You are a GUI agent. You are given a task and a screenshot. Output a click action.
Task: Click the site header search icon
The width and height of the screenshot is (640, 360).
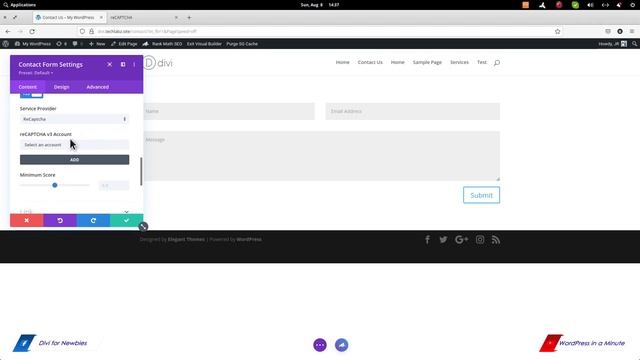click(x=497, y=62)
